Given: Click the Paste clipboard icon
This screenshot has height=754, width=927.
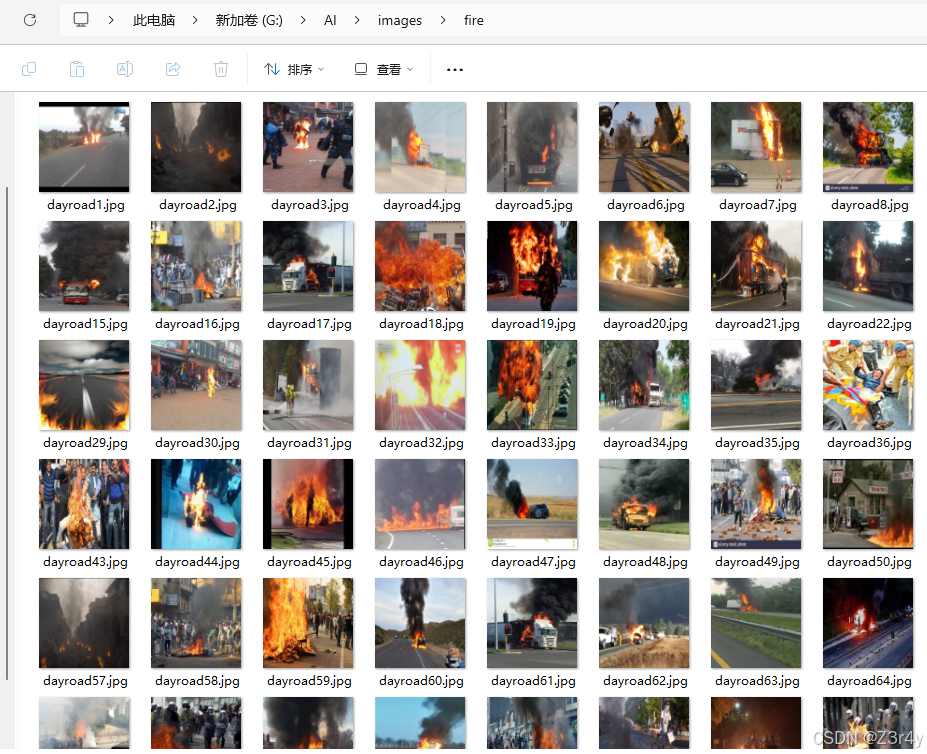Looking at the screenshot, I should pyautogui.click(x=77, y=70).
